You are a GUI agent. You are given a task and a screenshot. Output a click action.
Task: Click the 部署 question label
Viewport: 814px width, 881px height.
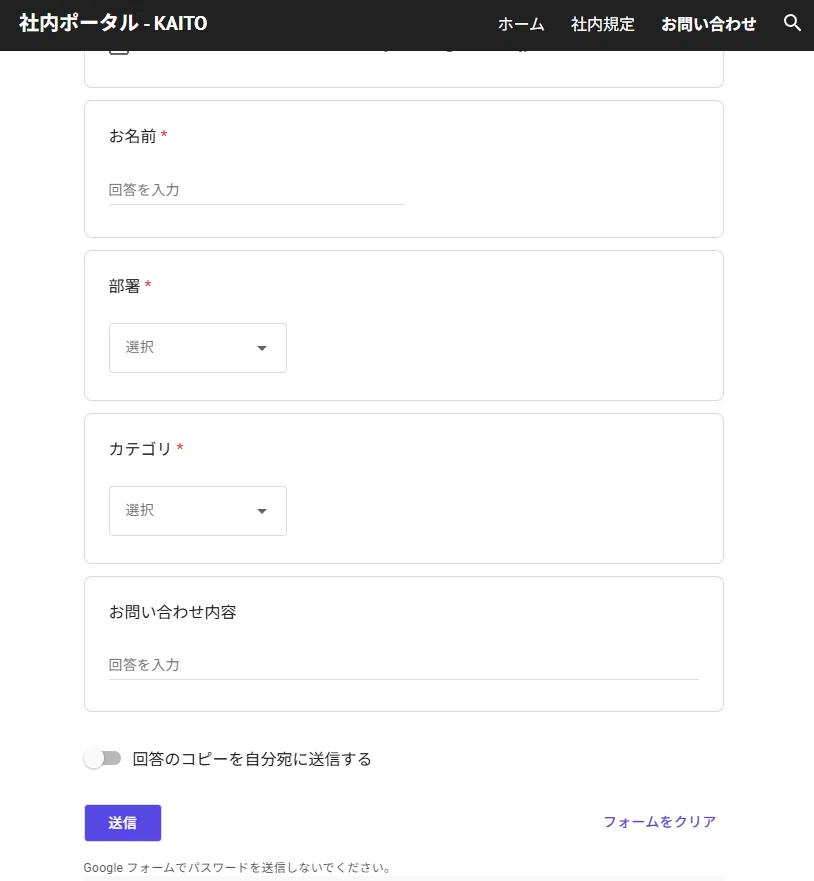(124, 286)
